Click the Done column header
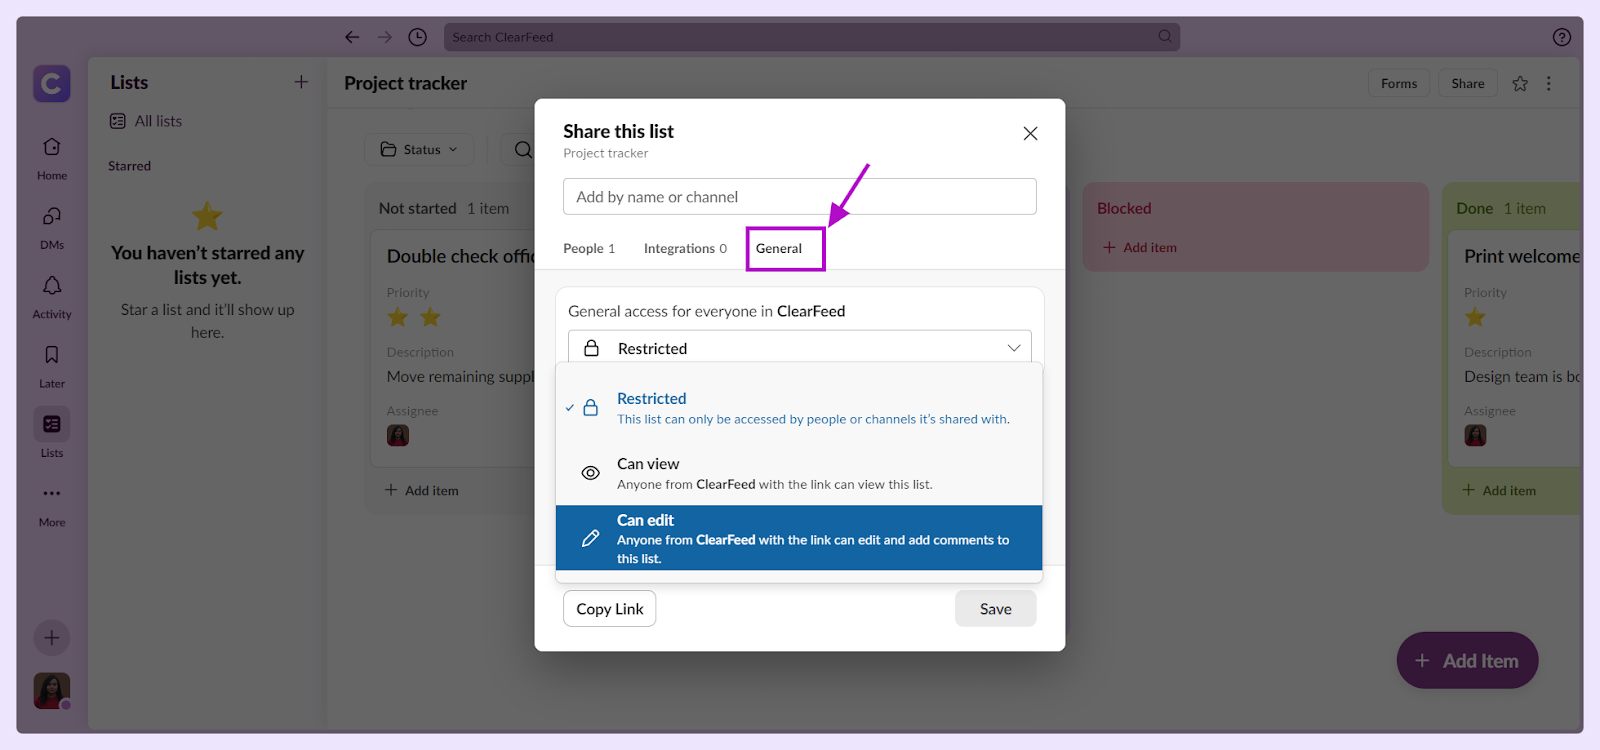The height and width of the screenshot is (750, 1600). [x=1474, y=208]
